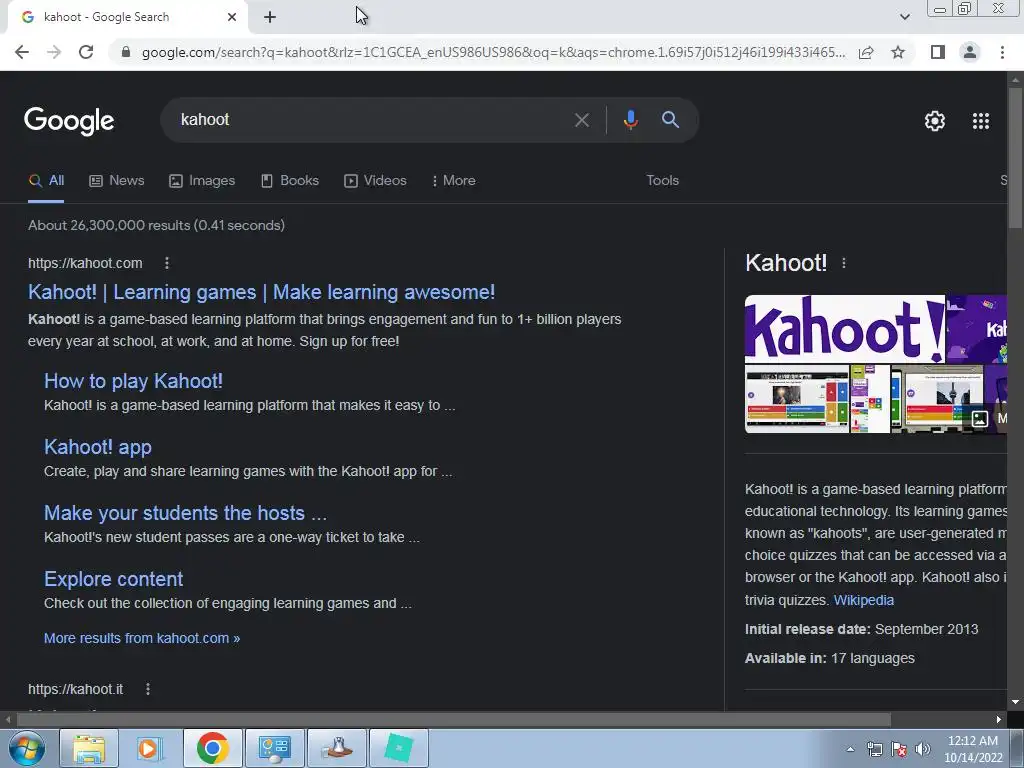The width and height of the screenshot is (1024, 768).
Task: Open Google apps grid
Action: pos(981,121)
